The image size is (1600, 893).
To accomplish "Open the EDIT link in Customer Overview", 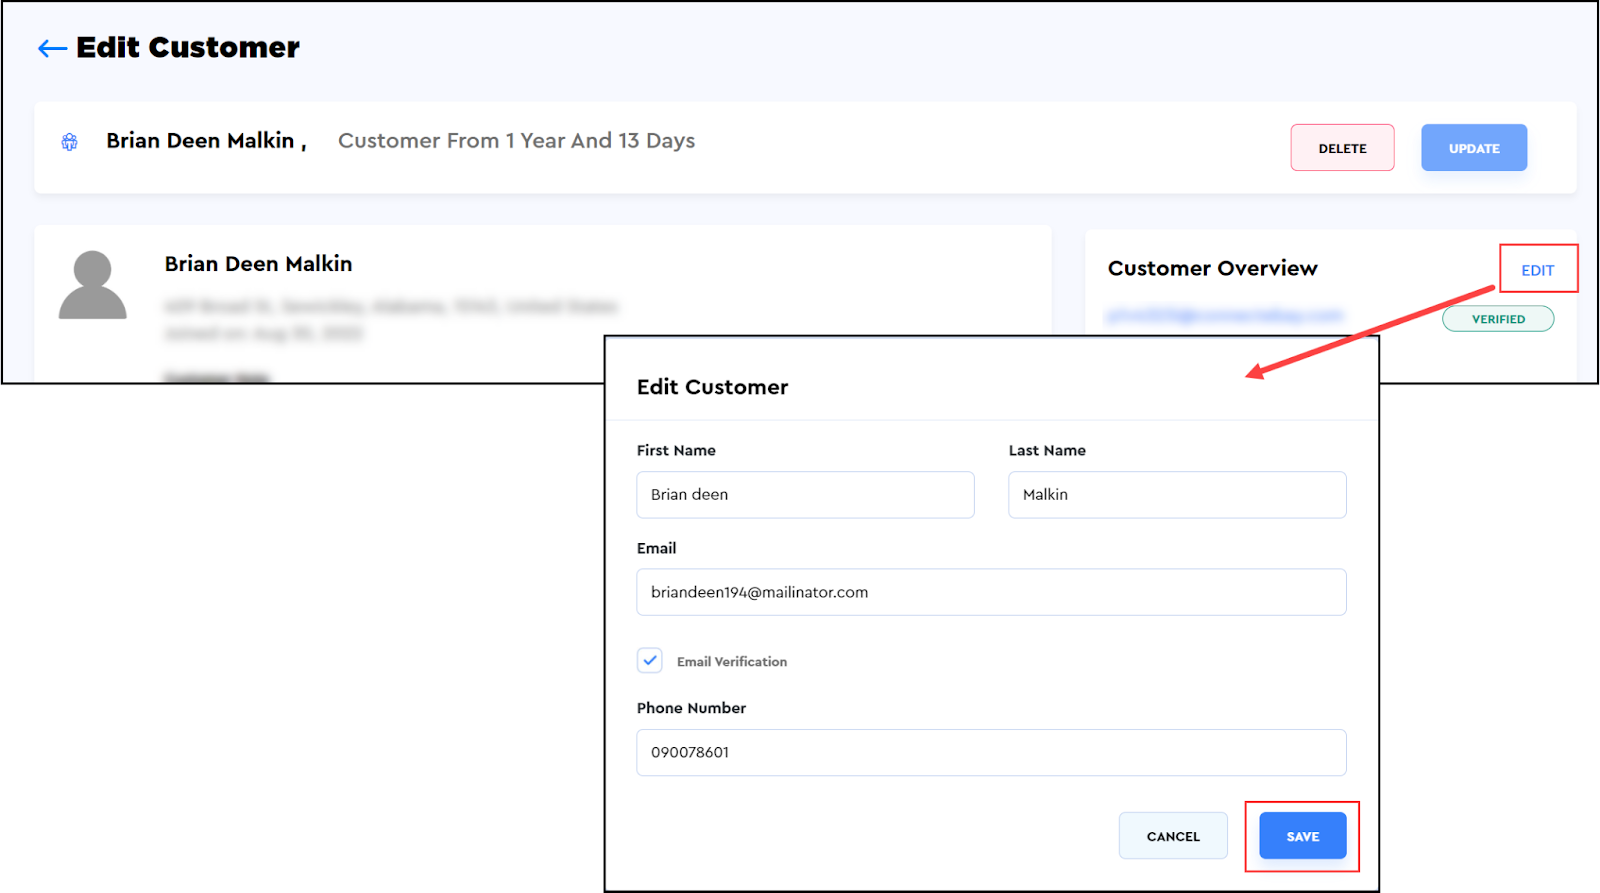I will [1537, 270].
